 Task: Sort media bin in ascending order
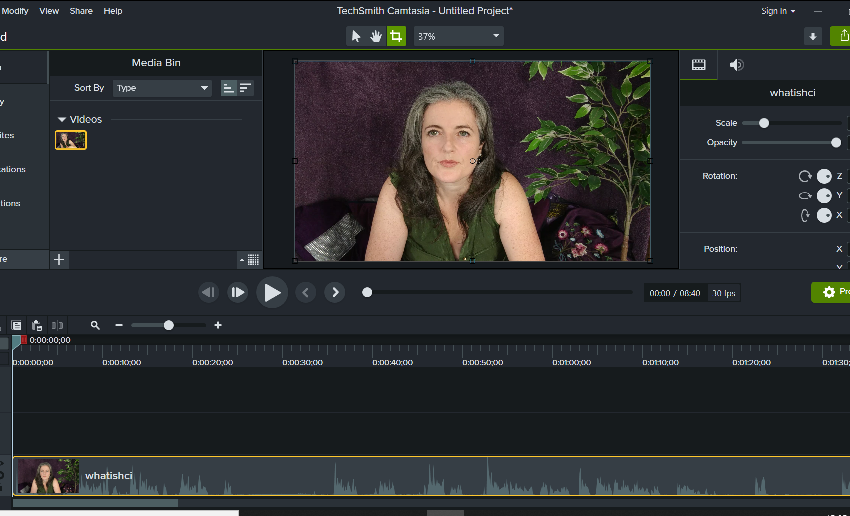click(228, 88)
